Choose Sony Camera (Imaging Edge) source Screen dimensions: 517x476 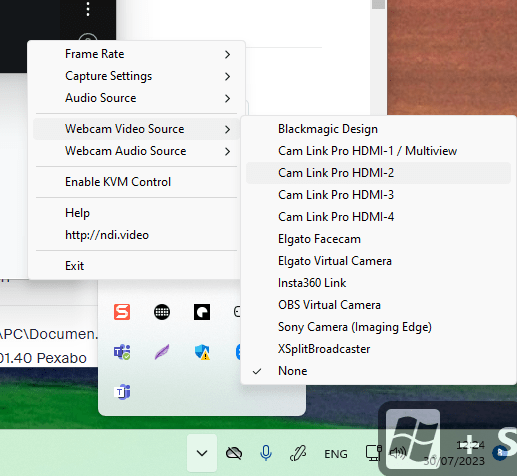(378, 327)
